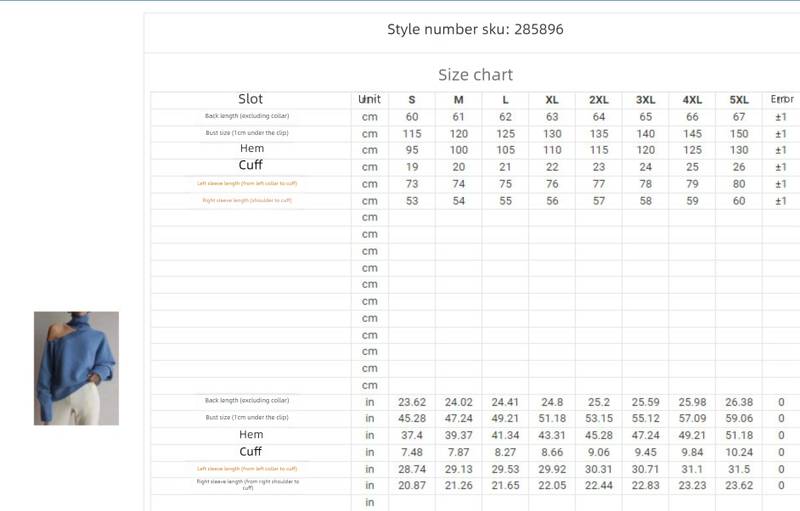Click the orange left sleeve length label in cm rows

click(x=247, y=184)
